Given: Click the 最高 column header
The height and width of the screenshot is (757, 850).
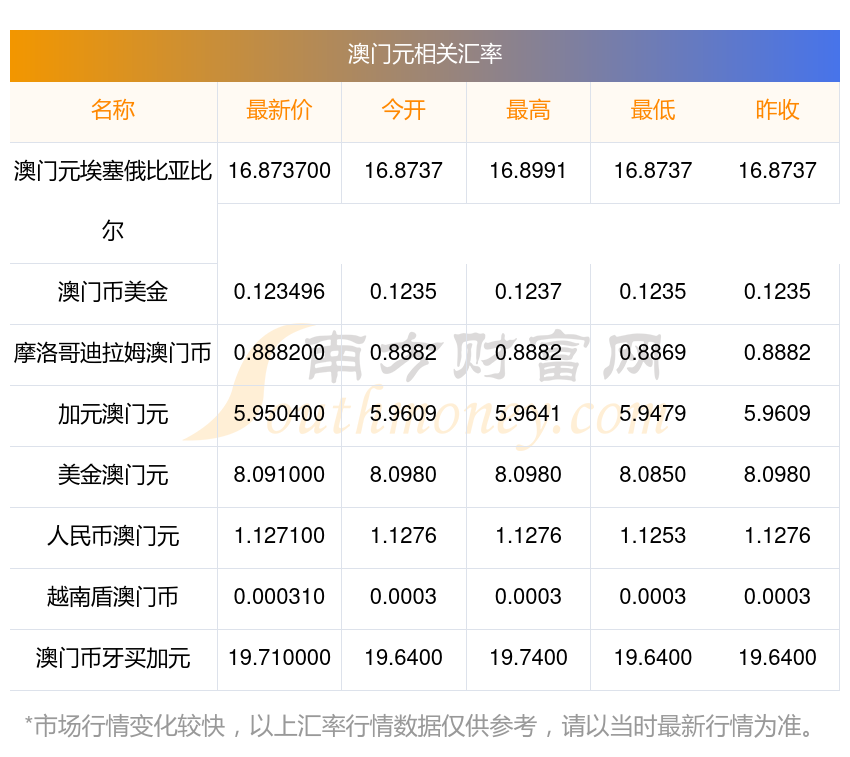Looking at the screenshot, I should pyautogui.click(x=528, y=110).
